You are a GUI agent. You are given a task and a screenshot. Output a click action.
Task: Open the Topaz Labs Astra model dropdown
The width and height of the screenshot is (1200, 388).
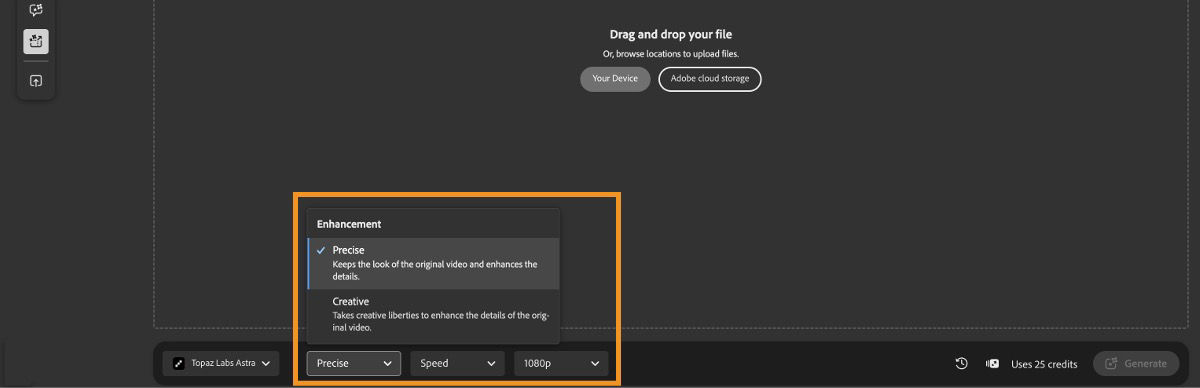tap(222, 364)
